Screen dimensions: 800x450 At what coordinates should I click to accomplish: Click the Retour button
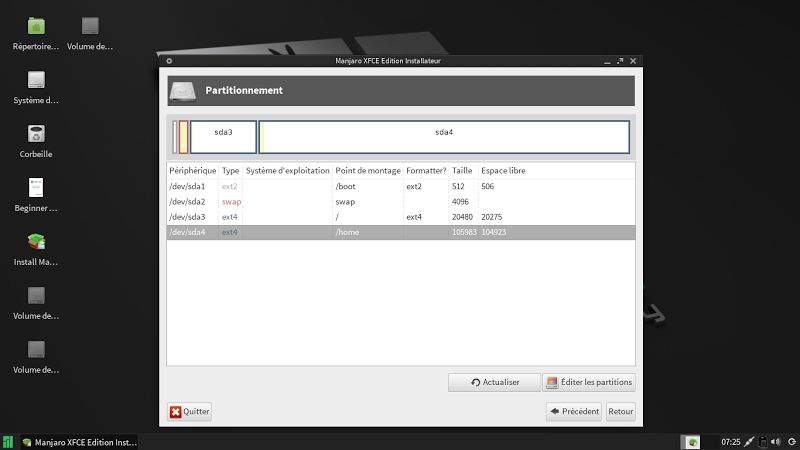620,411
